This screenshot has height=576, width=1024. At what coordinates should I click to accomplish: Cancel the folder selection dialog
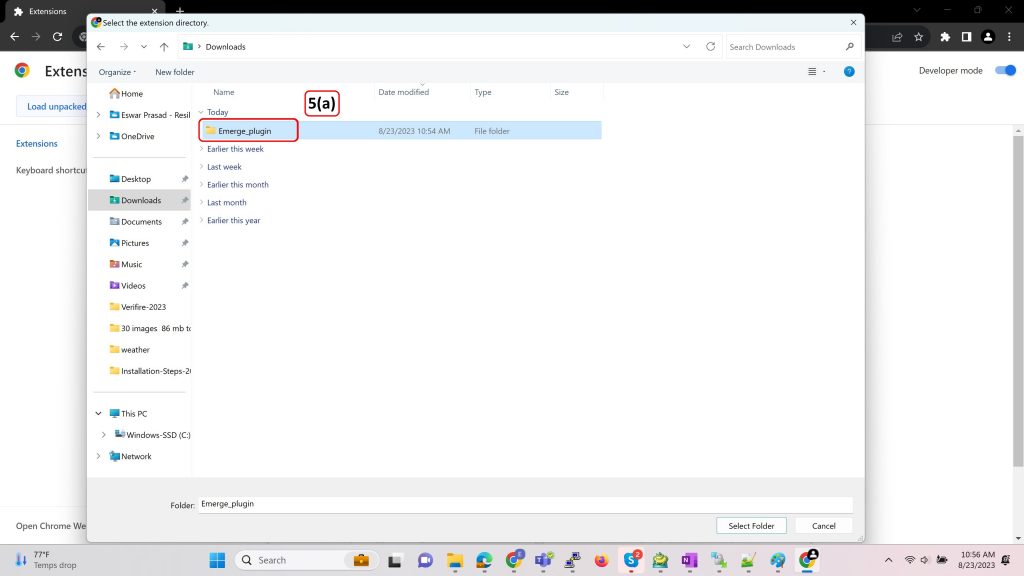[x=824, y=526]
